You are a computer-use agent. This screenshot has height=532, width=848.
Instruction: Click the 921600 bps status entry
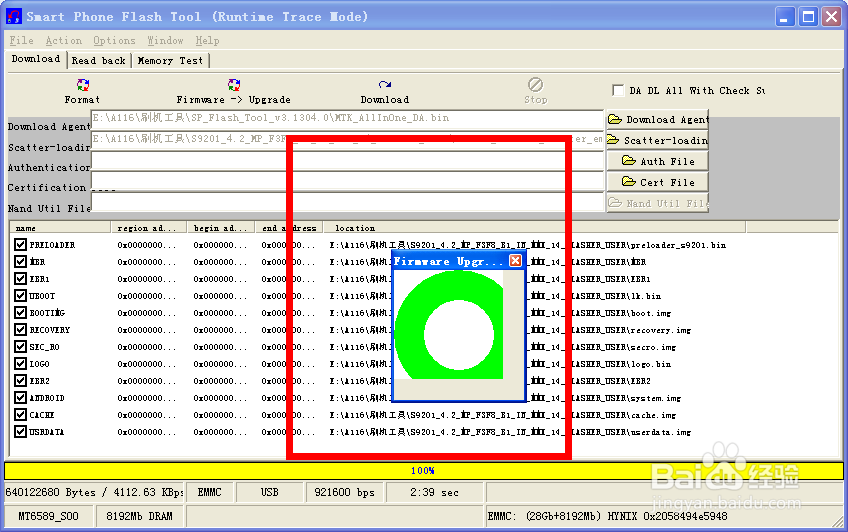coord(344,493)
